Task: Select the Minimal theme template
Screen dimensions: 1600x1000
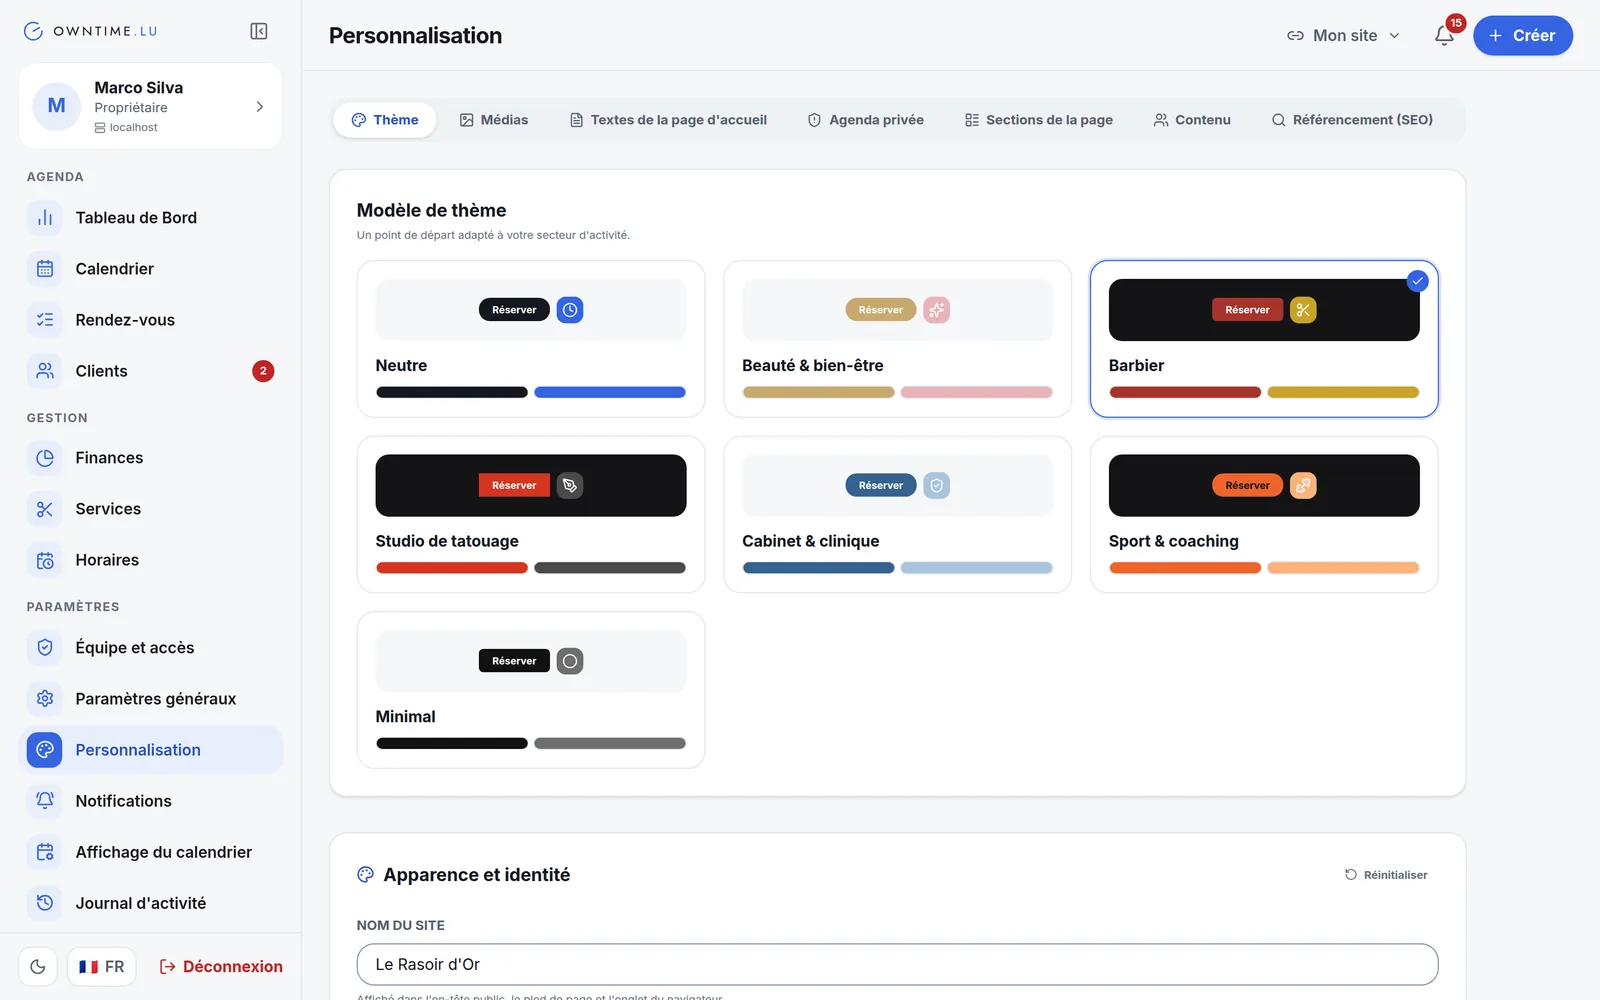Action: tap(531, 690)
